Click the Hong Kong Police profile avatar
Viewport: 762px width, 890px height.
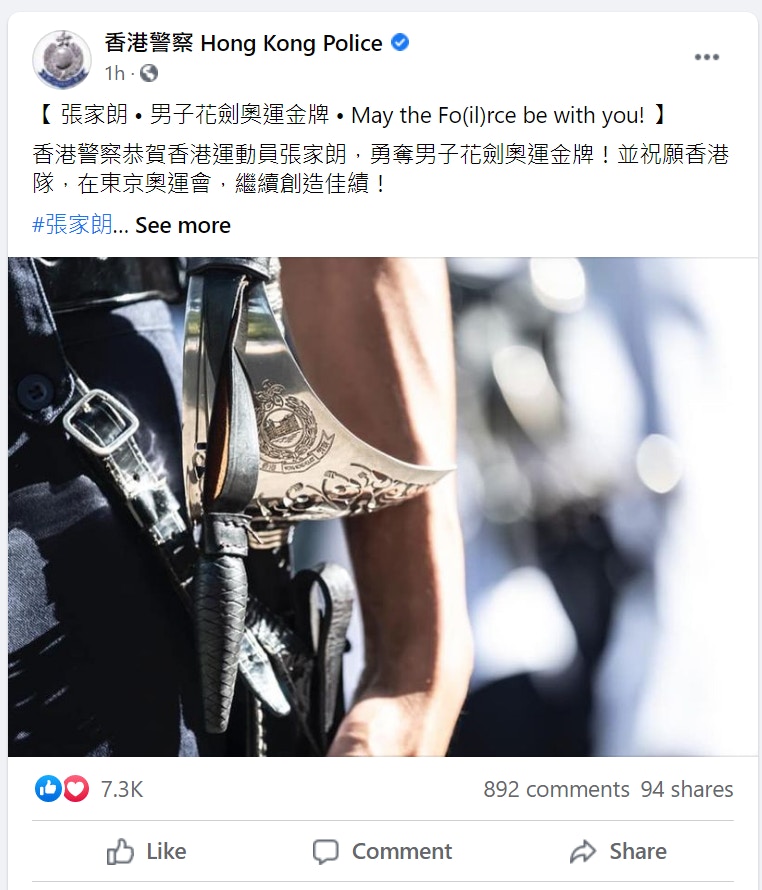coord(61,60)
